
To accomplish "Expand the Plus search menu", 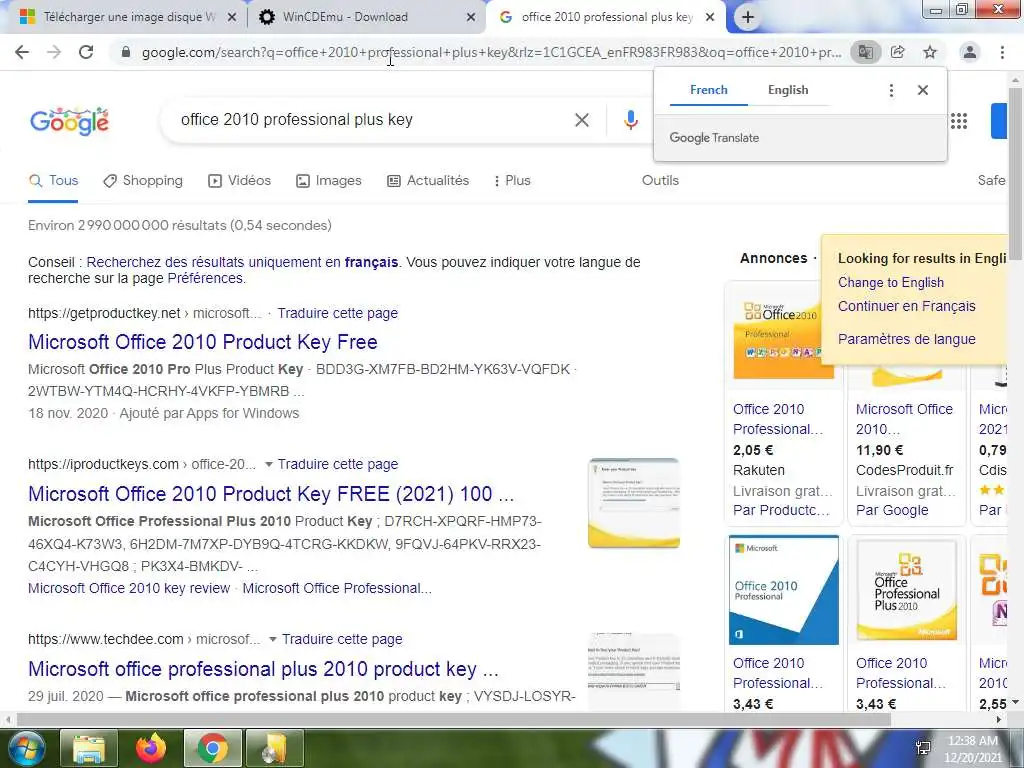I will tap(513, 181).
